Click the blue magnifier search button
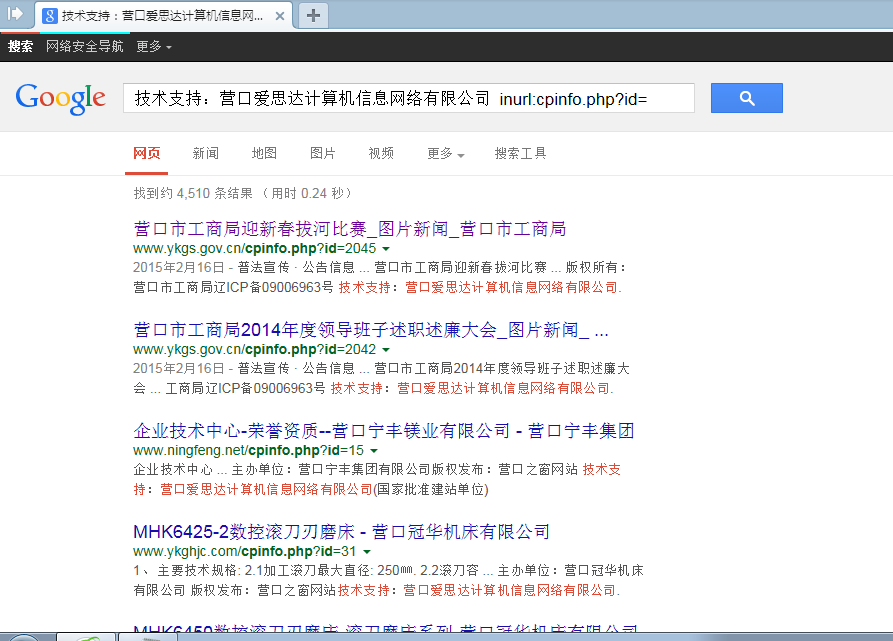Viewport: 893px width, 641px height. 747,98
